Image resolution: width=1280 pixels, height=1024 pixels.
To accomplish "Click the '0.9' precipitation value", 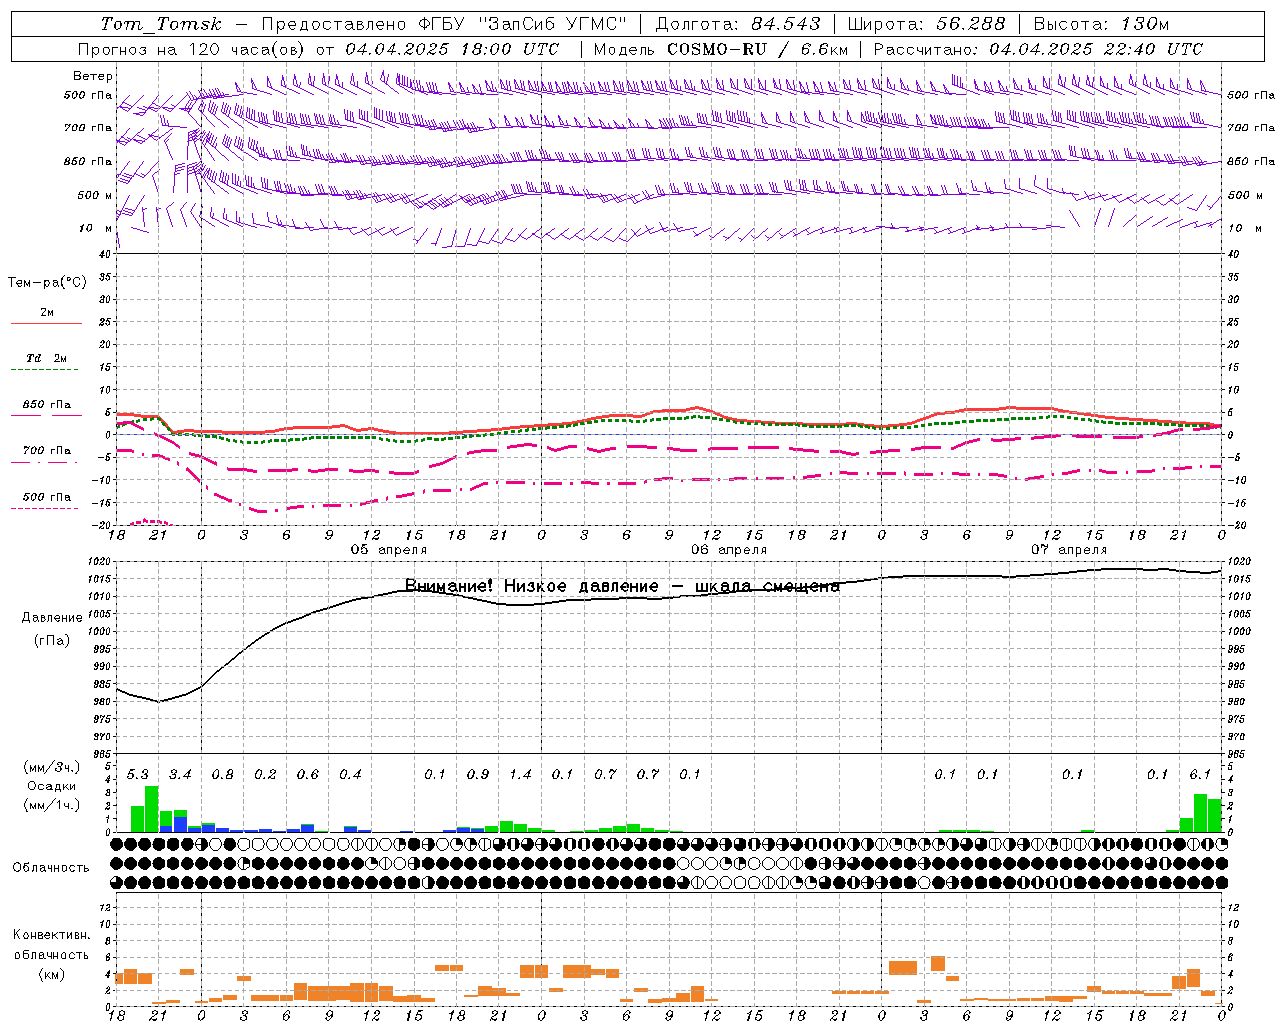I will click(478, 774).
